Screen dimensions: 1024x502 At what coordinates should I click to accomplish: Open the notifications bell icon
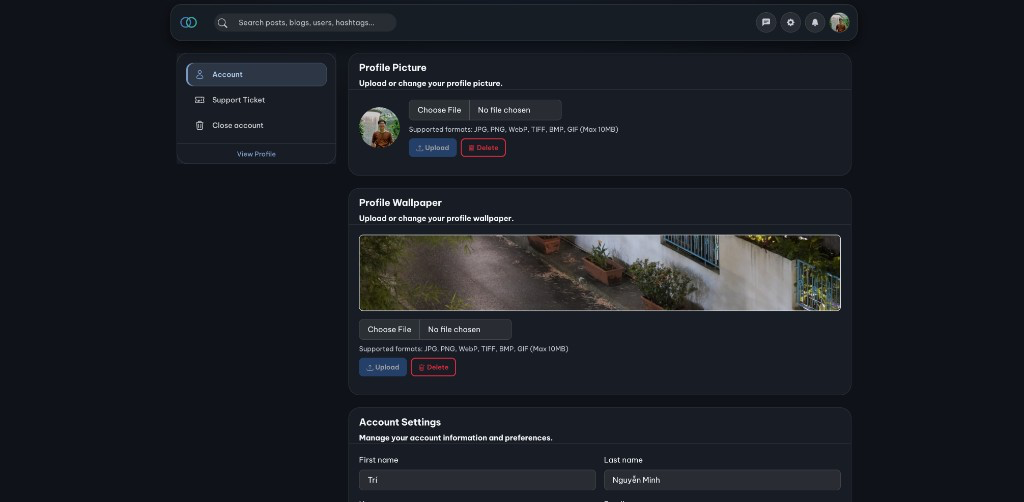(x=815, y=22)
